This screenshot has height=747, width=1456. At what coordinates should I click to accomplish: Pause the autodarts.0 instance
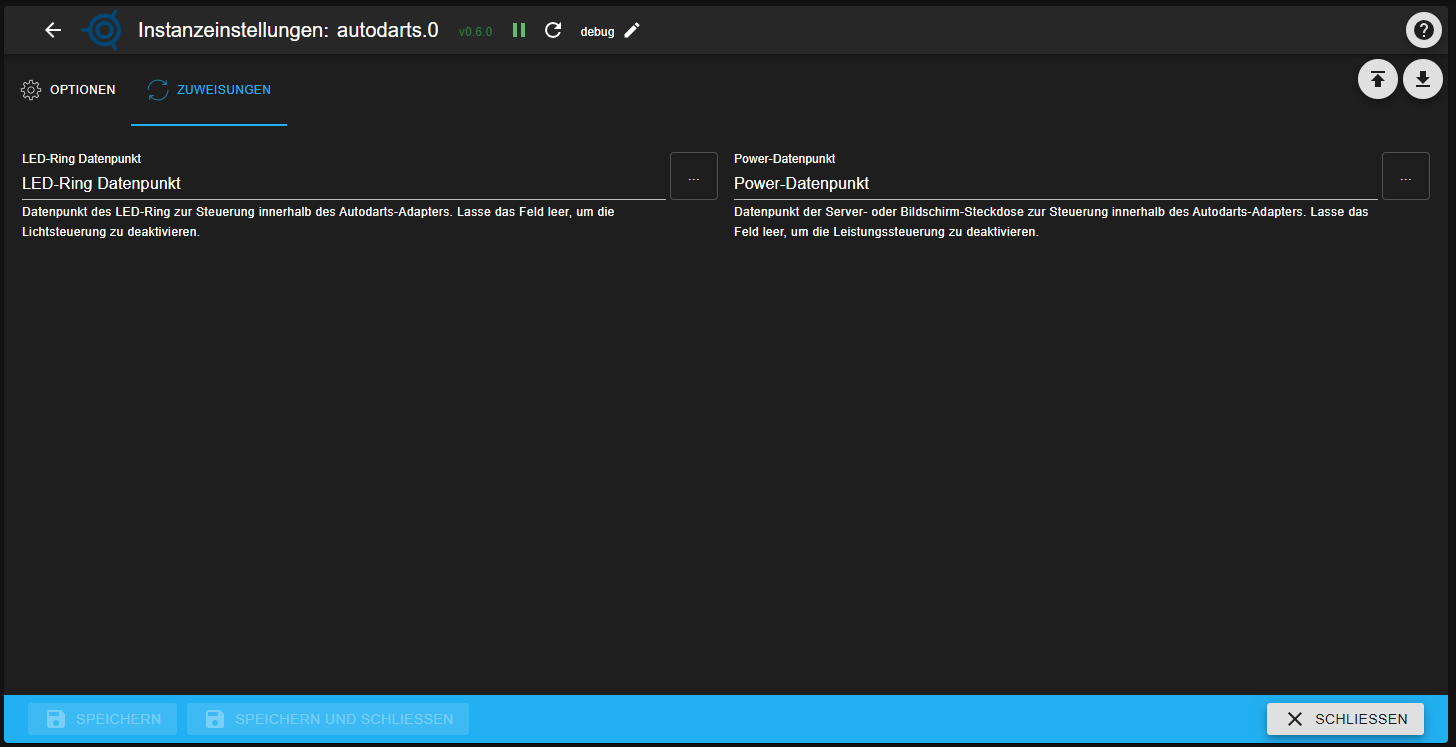pyautogui.click(x=519, y=30)
